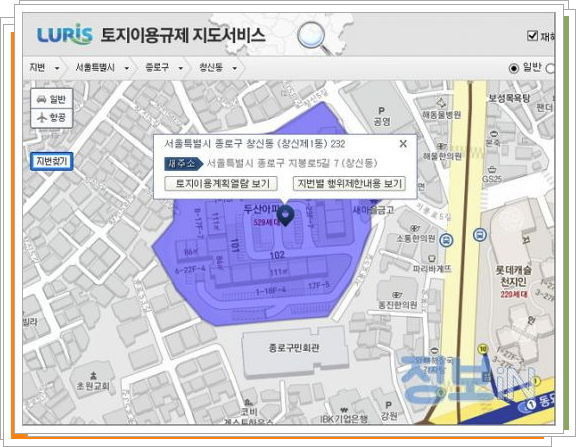
Task: Click the 강원 parking P icon
Action: click(x=388, y=405)
